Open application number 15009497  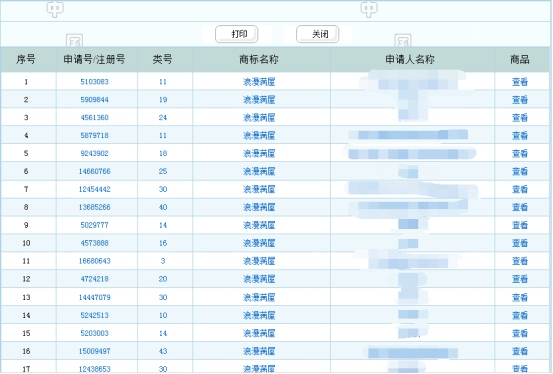point(95,351)
